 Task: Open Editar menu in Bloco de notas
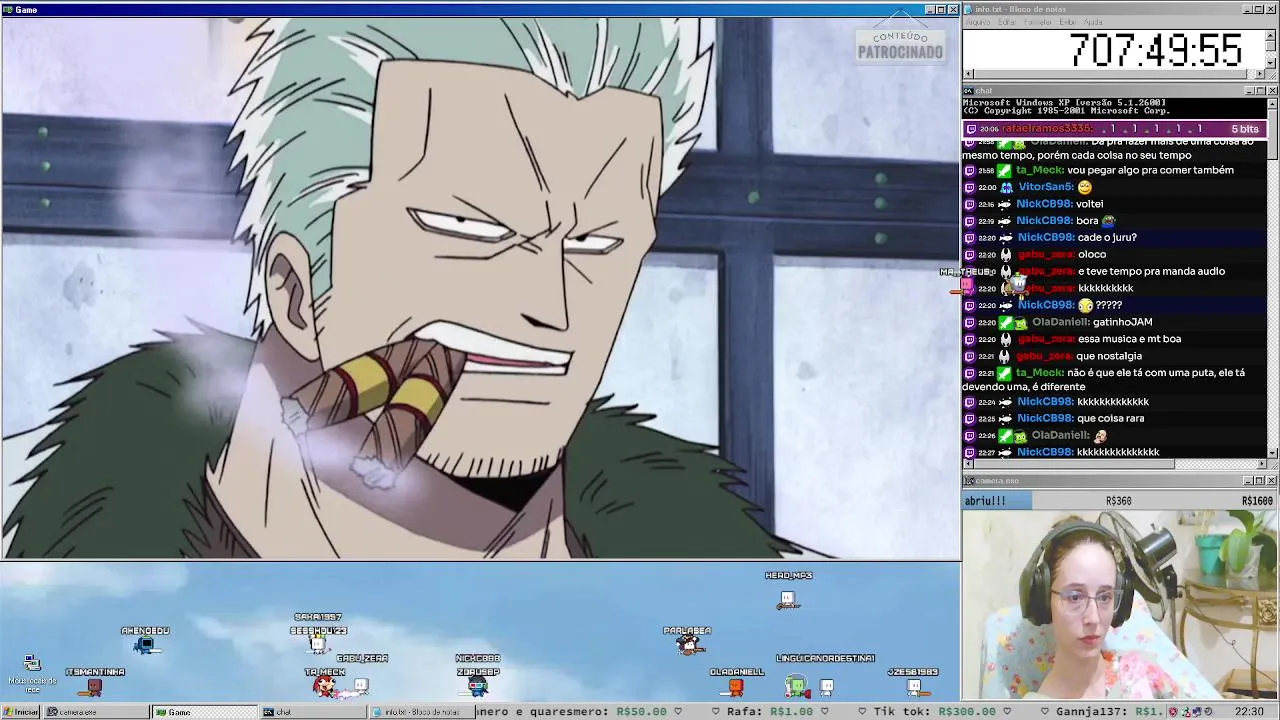click(1007, 22)
